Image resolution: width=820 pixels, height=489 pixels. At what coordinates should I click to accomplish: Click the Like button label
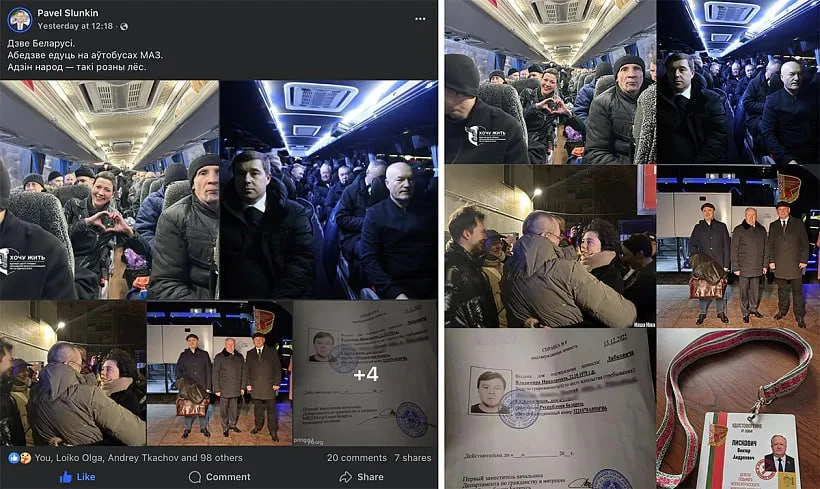tap(86, 477)
